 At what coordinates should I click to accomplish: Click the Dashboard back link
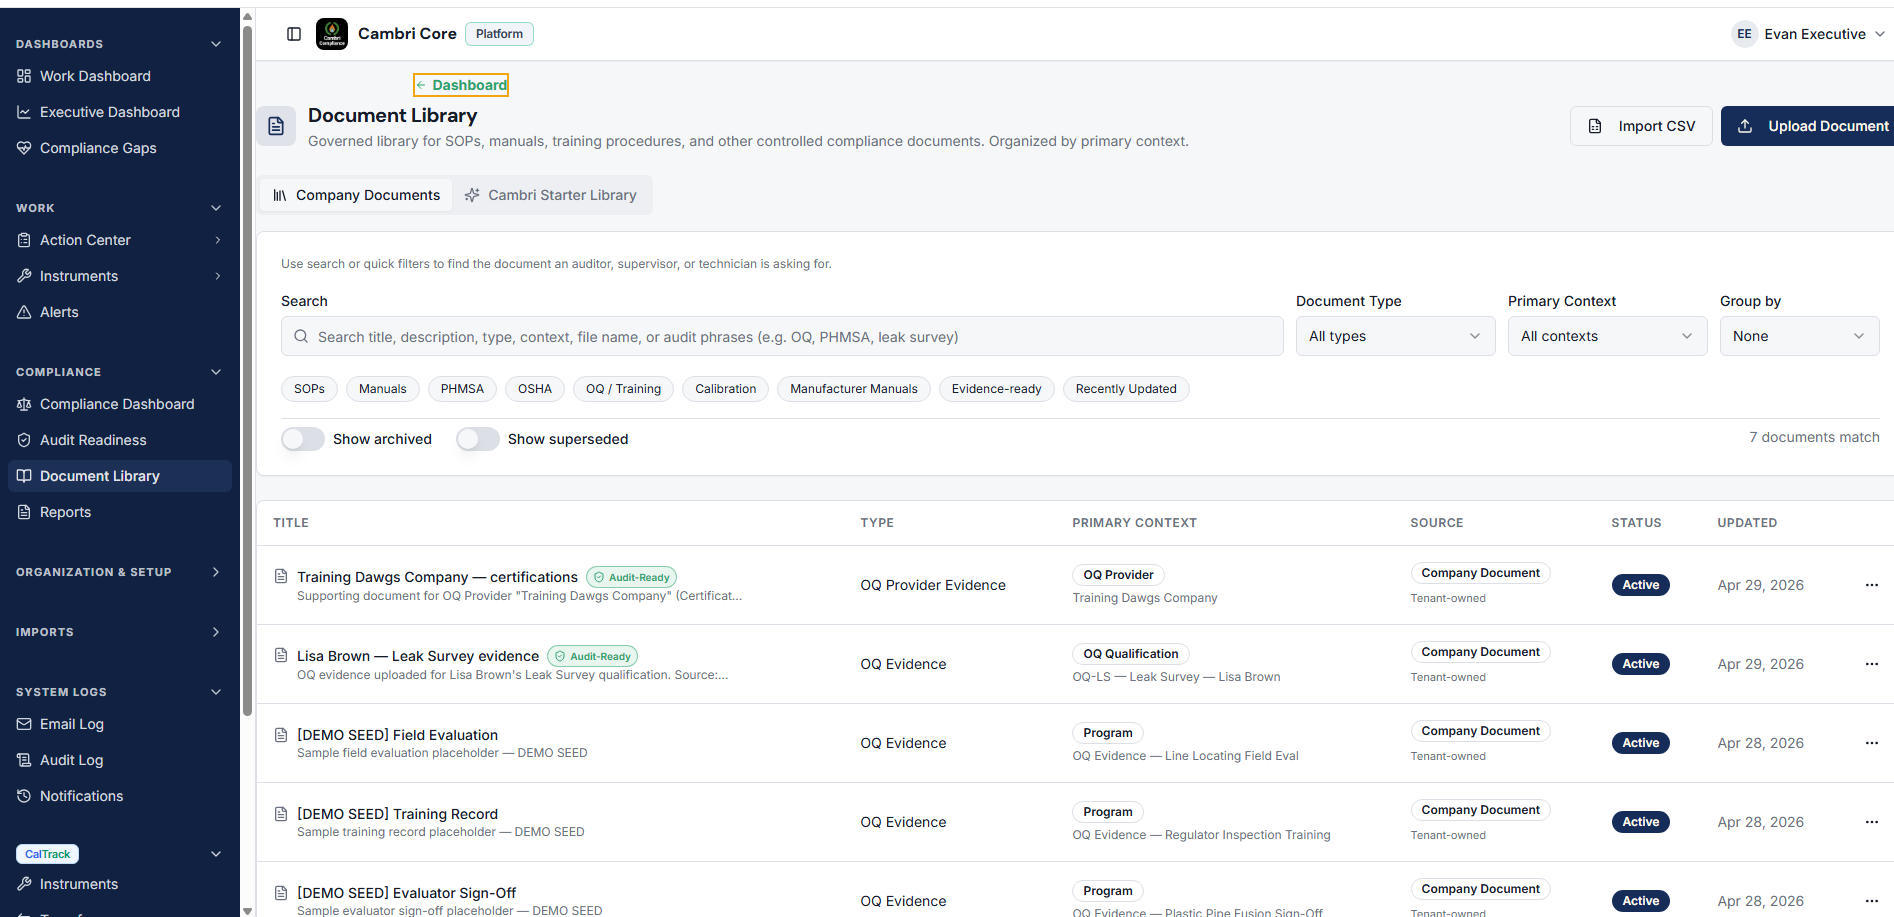pos(461,85)
